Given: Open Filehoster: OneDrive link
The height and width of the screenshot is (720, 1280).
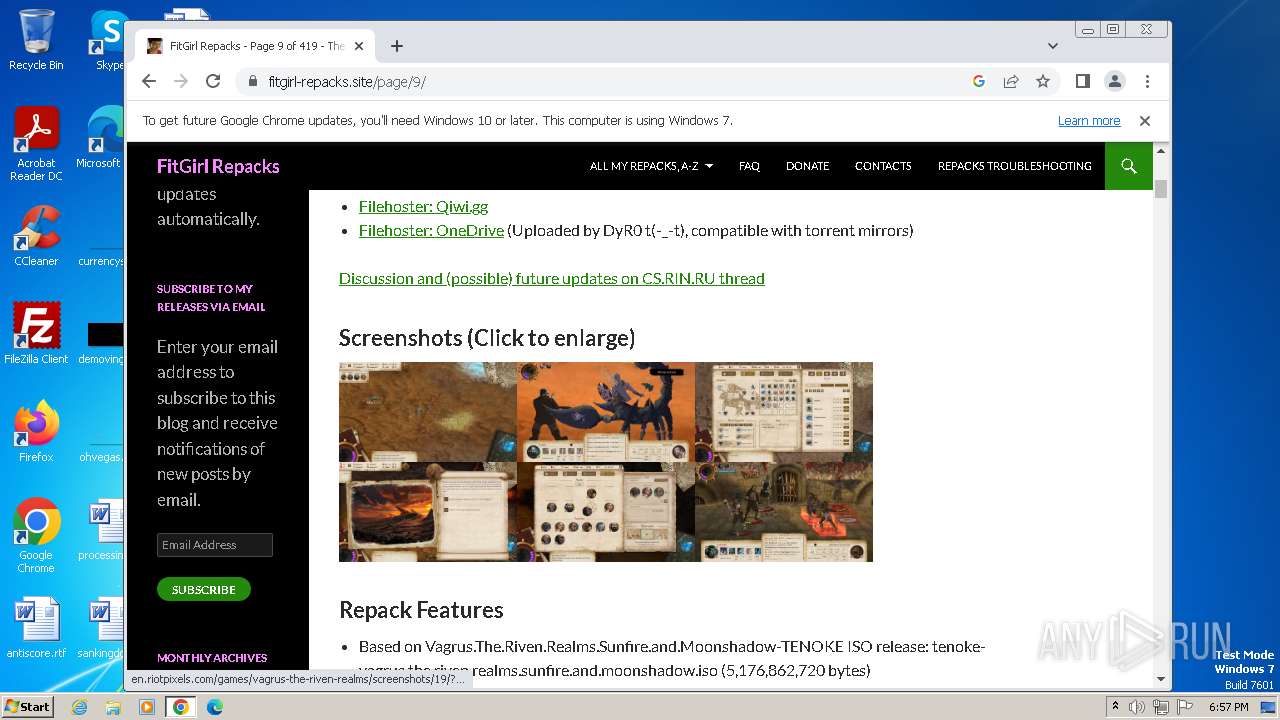Looking at the screenshot, I should click(431, 231).
